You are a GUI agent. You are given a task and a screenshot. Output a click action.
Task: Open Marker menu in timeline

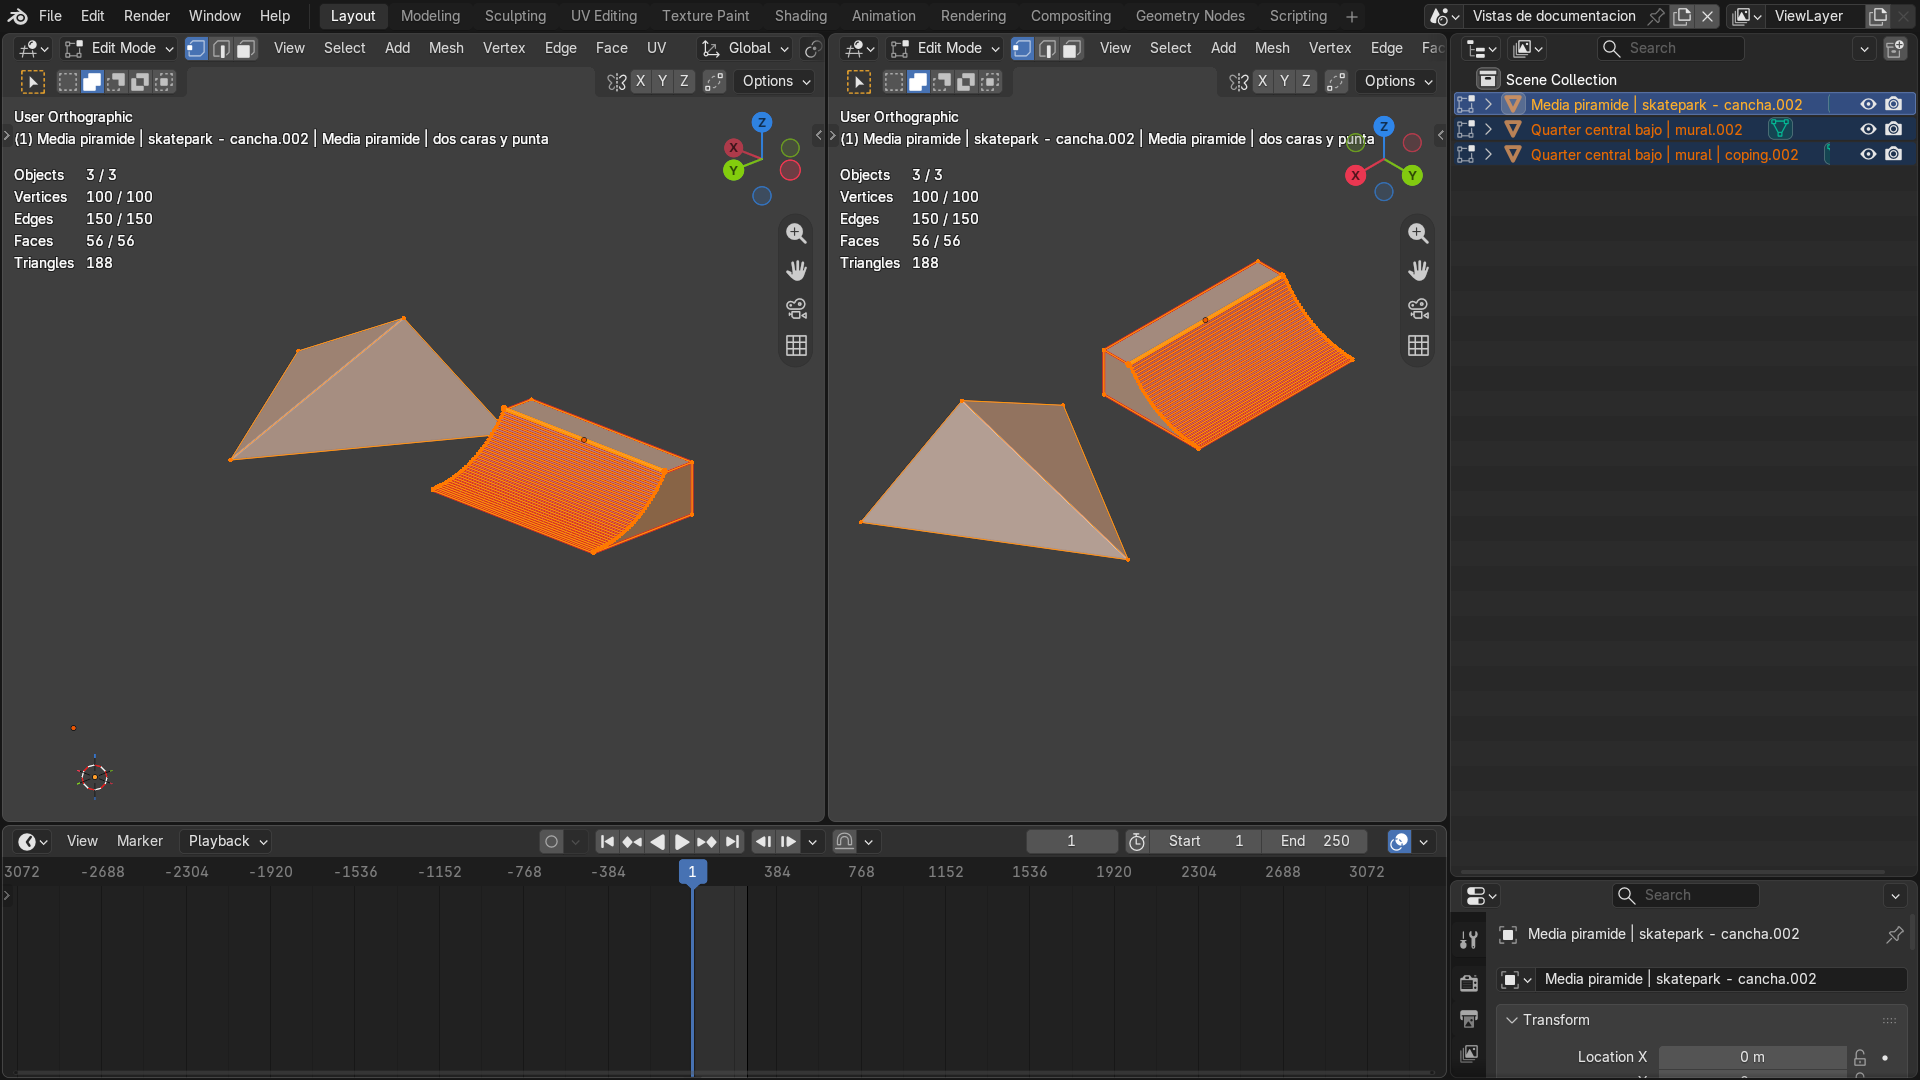[x=139, y=841]
